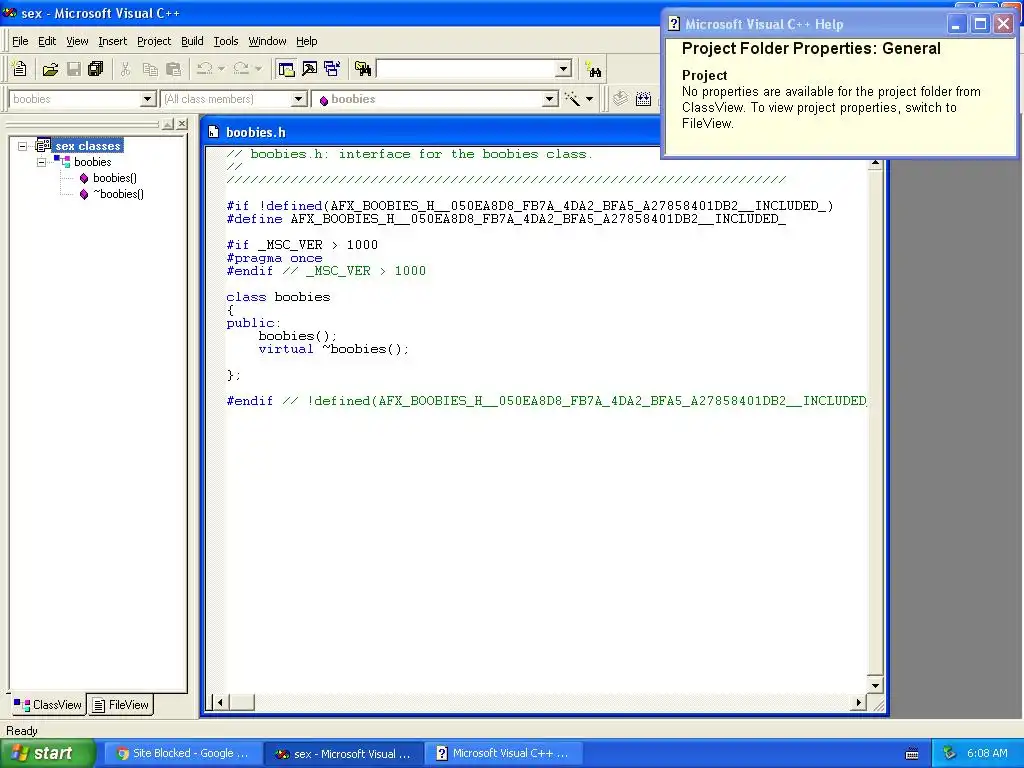Viewport: 1024px width, 768px height.
Task: Click the Search binoculars icon
Action: [x=594, y=69]
